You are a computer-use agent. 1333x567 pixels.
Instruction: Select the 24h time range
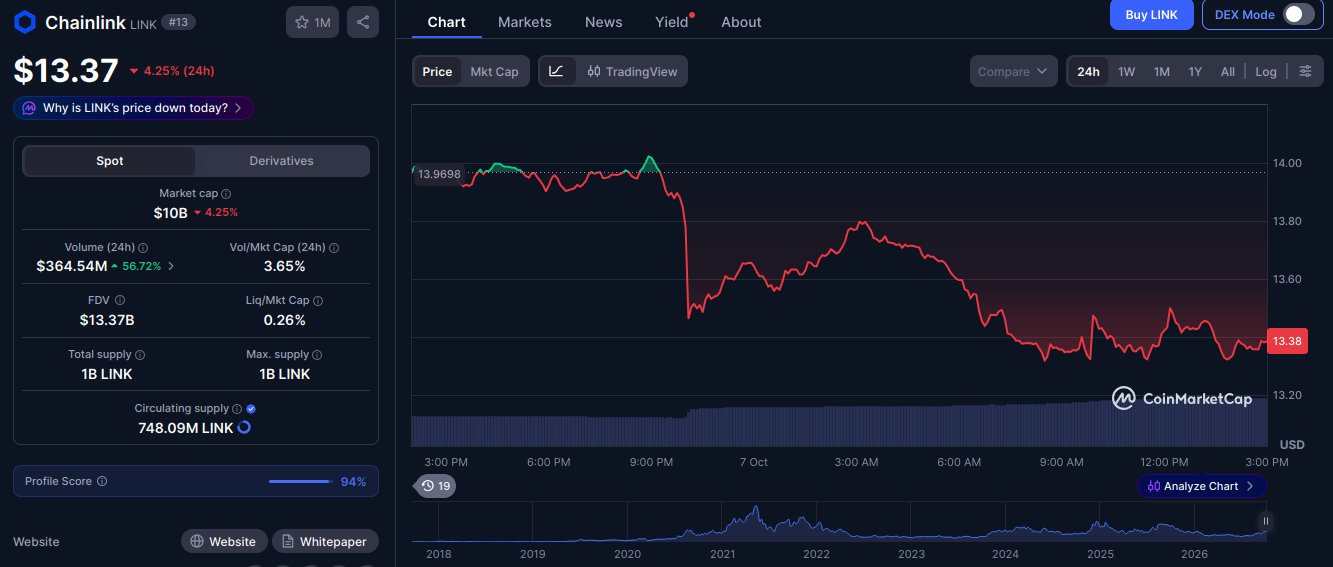click(1088, 71)
